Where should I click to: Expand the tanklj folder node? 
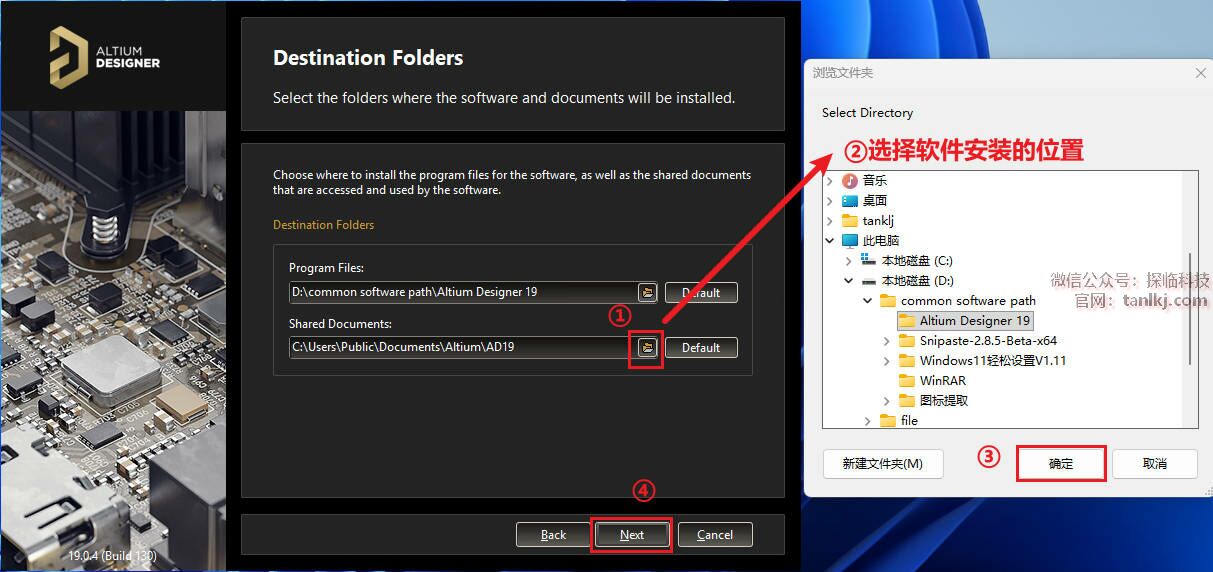(x=830, y=221)
